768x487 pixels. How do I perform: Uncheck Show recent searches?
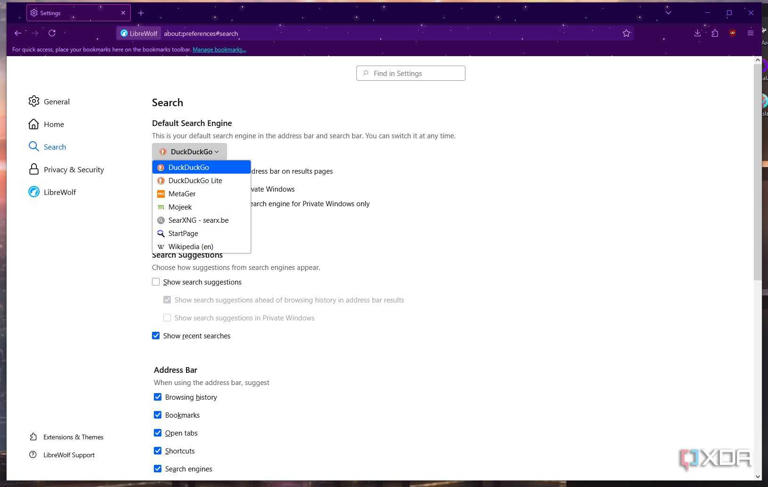tap(156, 335)
